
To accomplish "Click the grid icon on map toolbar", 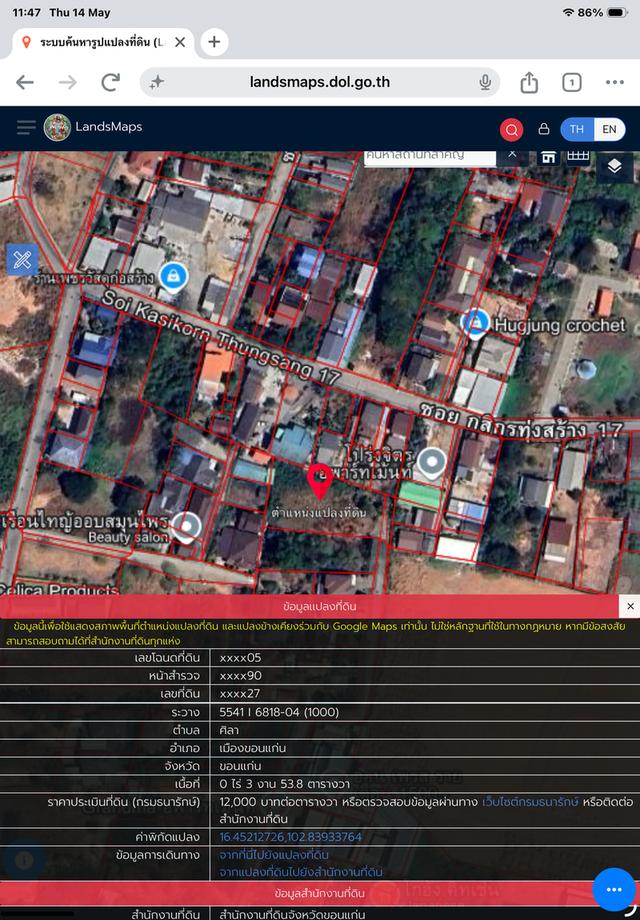I will (x=578, y=156).
